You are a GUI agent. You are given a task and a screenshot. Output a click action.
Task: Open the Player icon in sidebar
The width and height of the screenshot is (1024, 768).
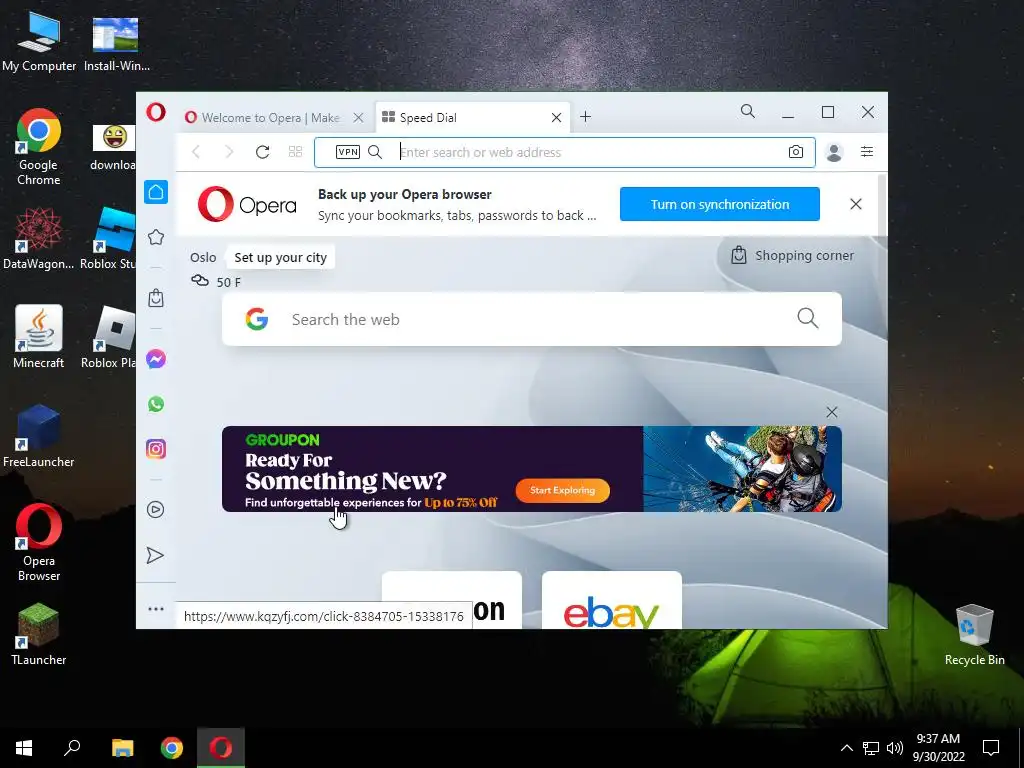coord(155,509)
